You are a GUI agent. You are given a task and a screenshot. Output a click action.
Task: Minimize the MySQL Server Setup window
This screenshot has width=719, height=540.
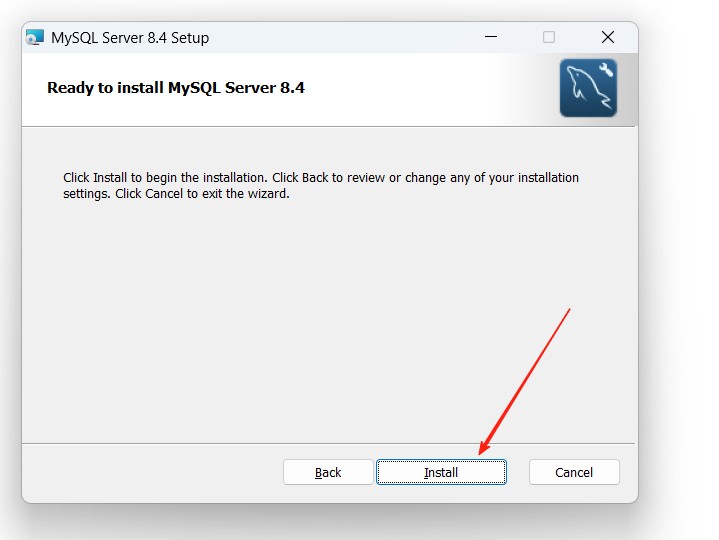pyautogui.click(x=491, y=37)
